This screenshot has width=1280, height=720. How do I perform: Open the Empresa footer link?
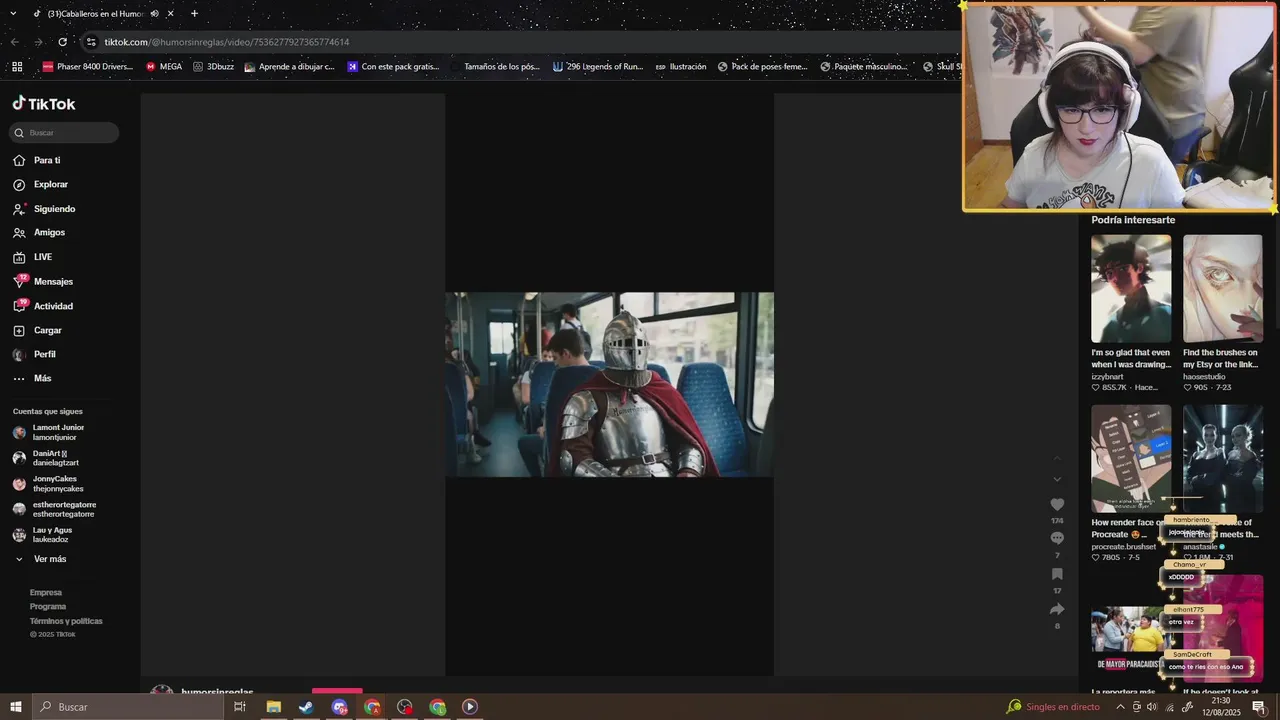(x=46, y=592)
